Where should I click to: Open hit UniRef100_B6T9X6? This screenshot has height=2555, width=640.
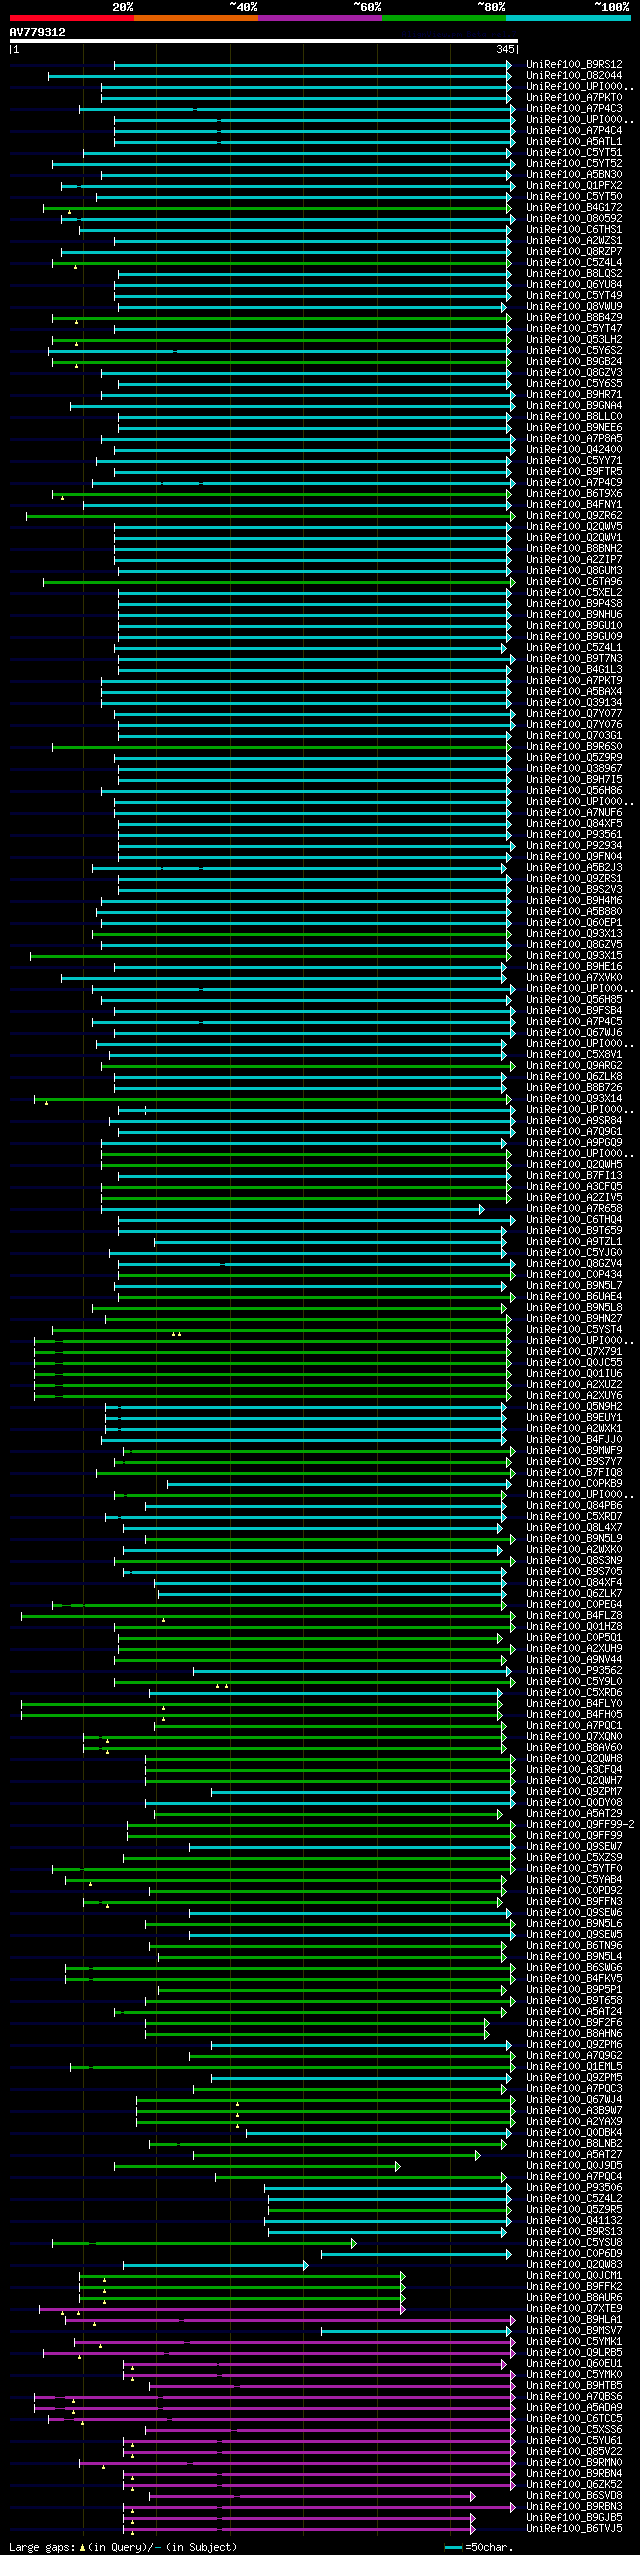(x=574, y=494)
